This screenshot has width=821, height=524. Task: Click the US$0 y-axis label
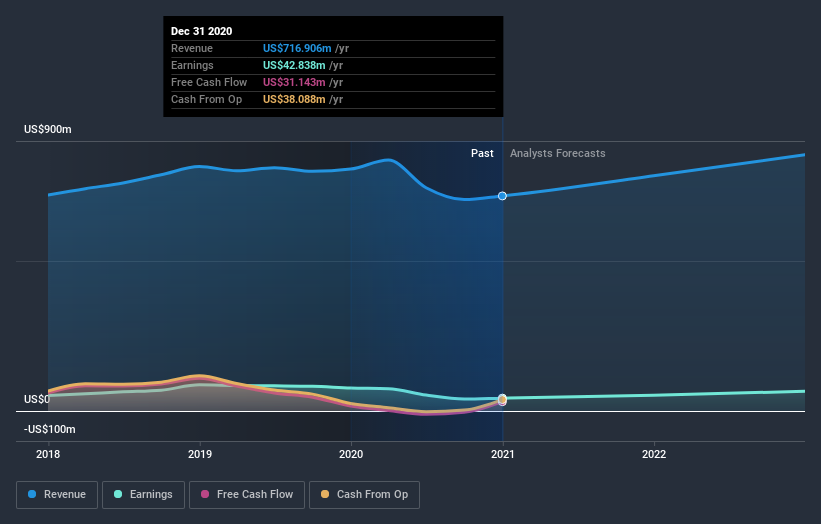pyautogui.click(x=37, y=399)
